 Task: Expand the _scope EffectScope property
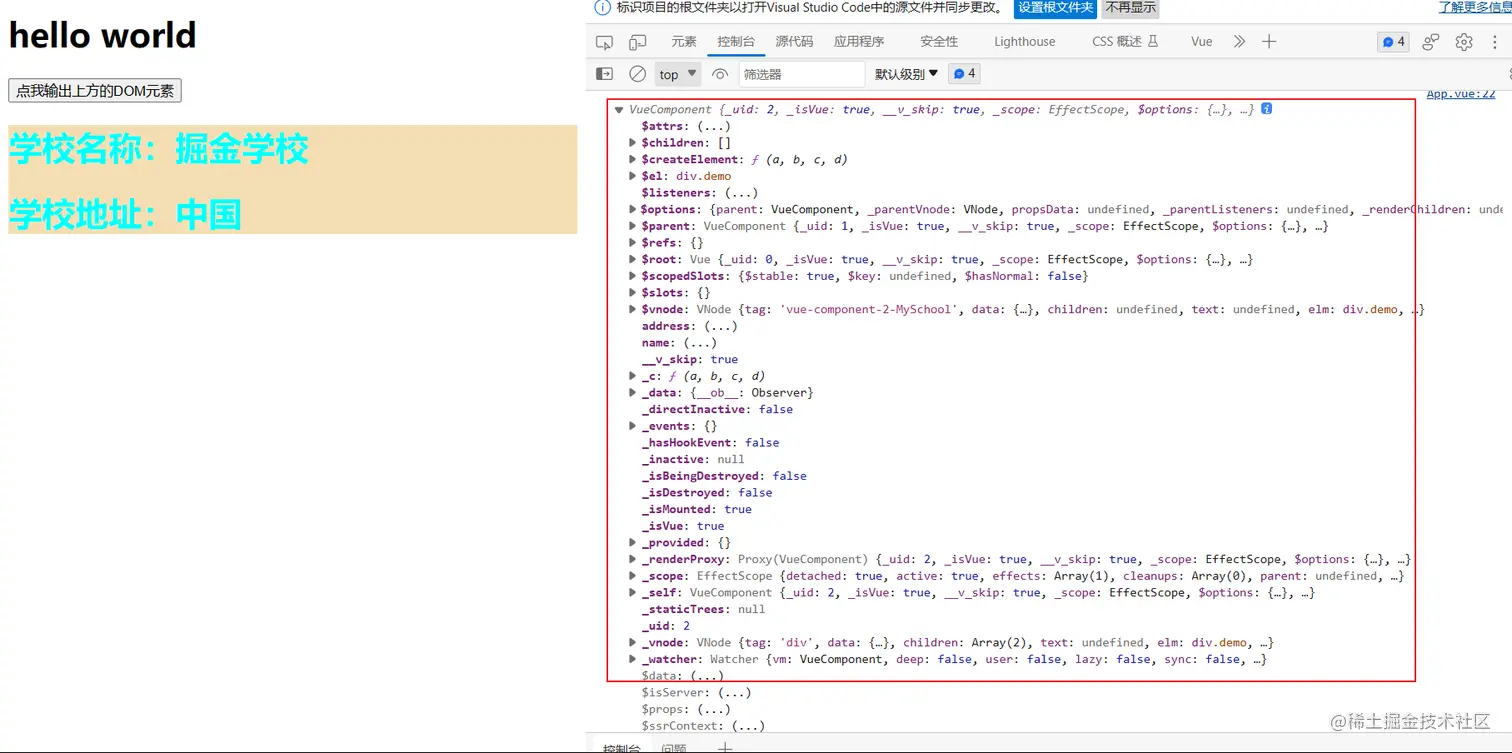632,576
